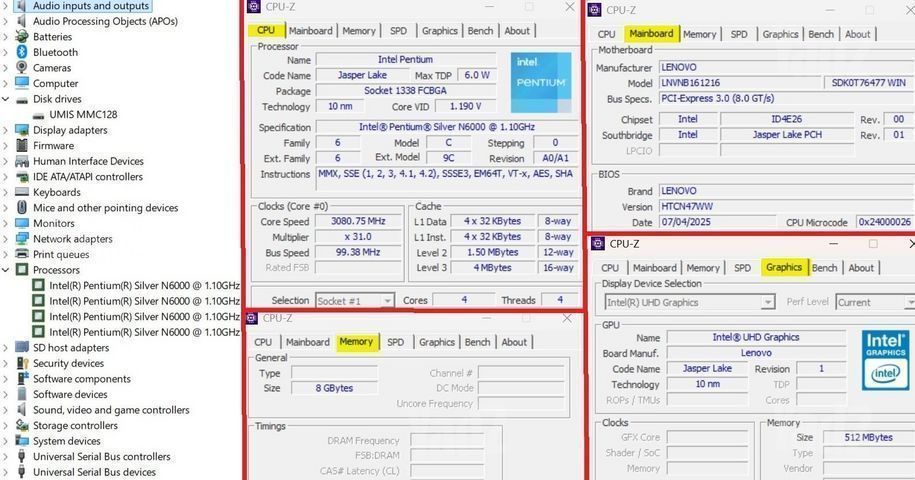
Task: Select Software devices category
Action: (x=70, y=394)
